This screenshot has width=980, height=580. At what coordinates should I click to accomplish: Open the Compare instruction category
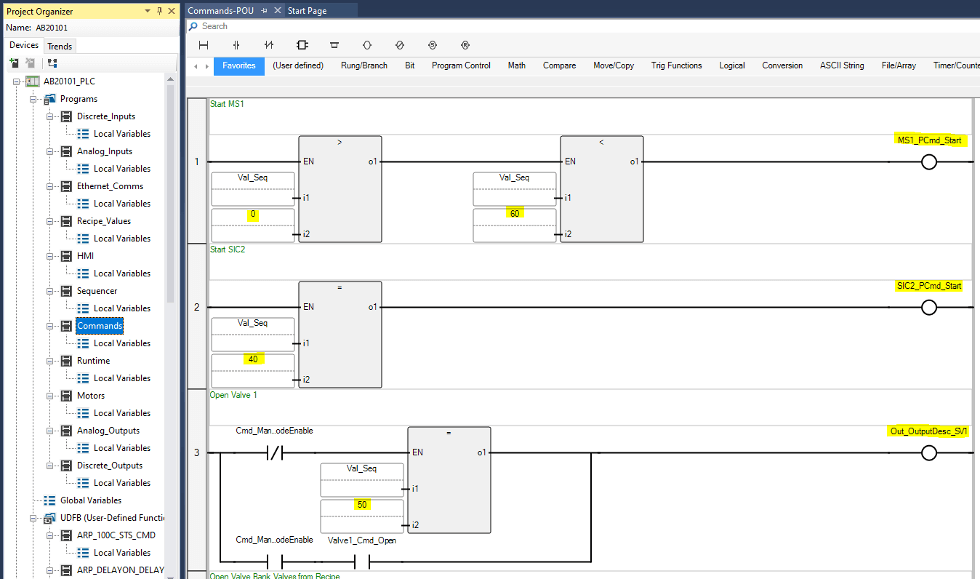click(559, 66)
